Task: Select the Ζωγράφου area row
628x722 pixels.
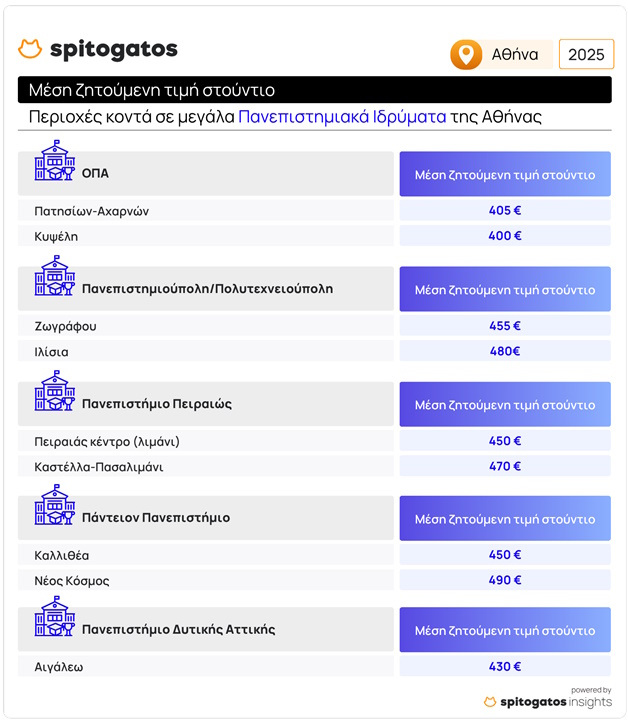Action: (x=206, y=326)
